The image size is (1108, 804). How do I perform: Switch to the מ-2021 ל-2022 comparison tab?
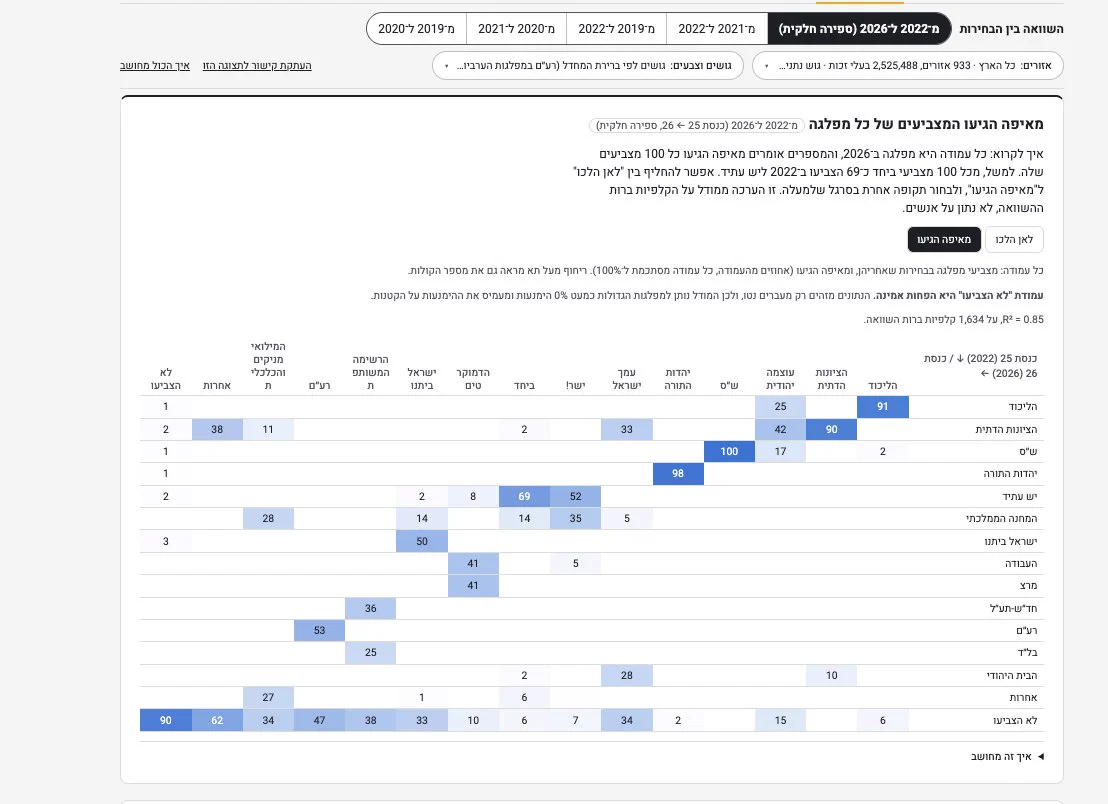717,29
